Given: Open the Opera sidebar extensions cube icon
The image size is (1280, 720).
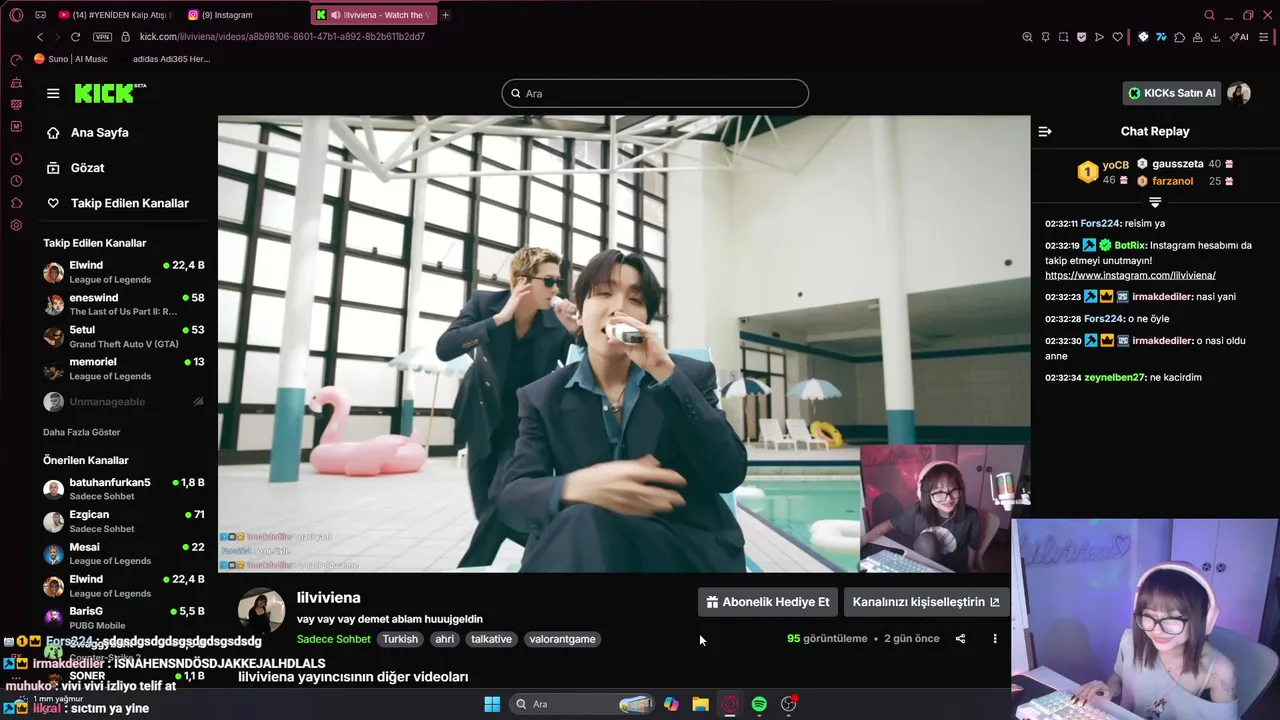Looking at the screenshot, I should coord(16,203).
